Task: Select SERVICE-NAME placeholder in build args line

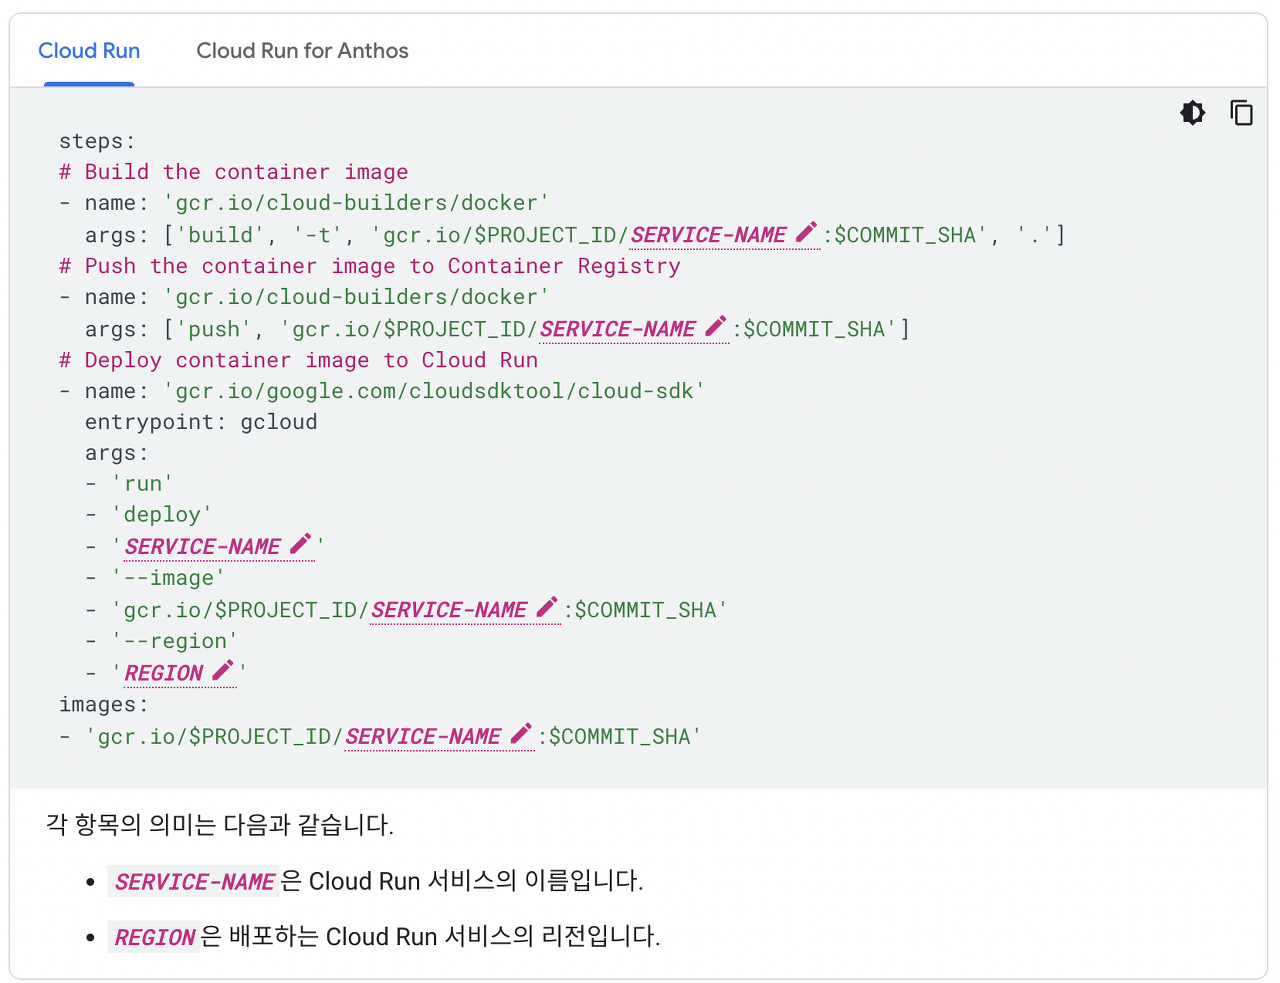Action: coord(708,235)
